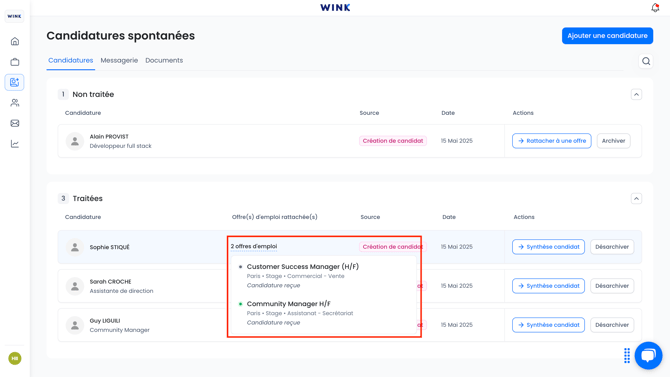Select Community Manager H/F offer
Image resolution: width=670 pixels, height=377 pixels.
(x=288, y=303)
